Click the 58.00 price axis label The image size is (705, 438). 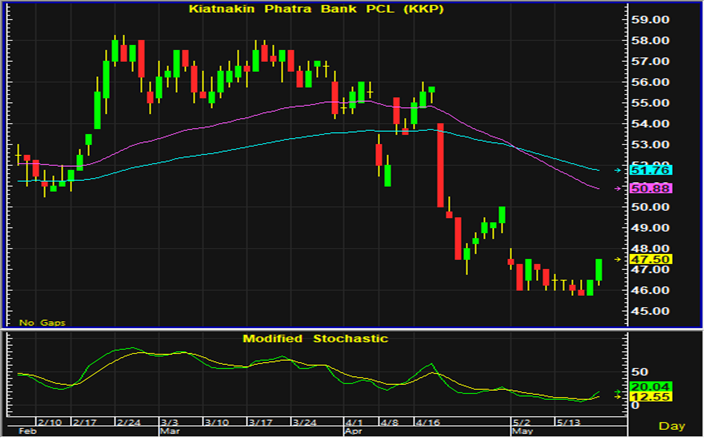(x=650, y=40)
